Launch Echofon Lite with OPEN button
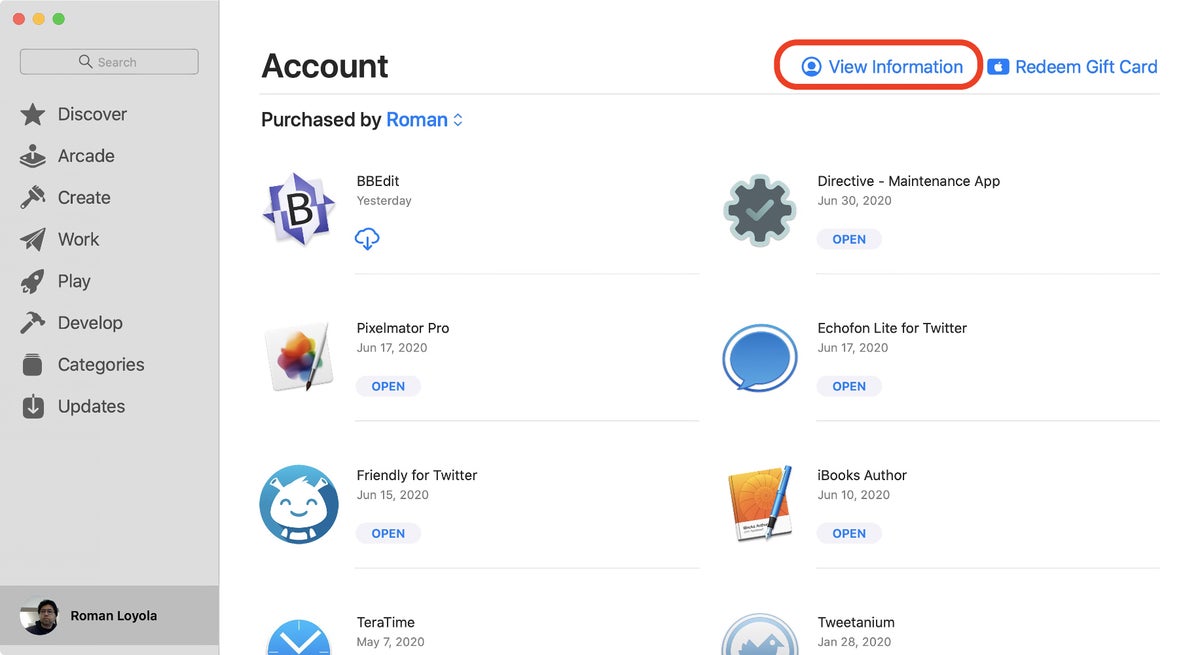The width and height of the screenshot is (1200, 655). point(849,386)
